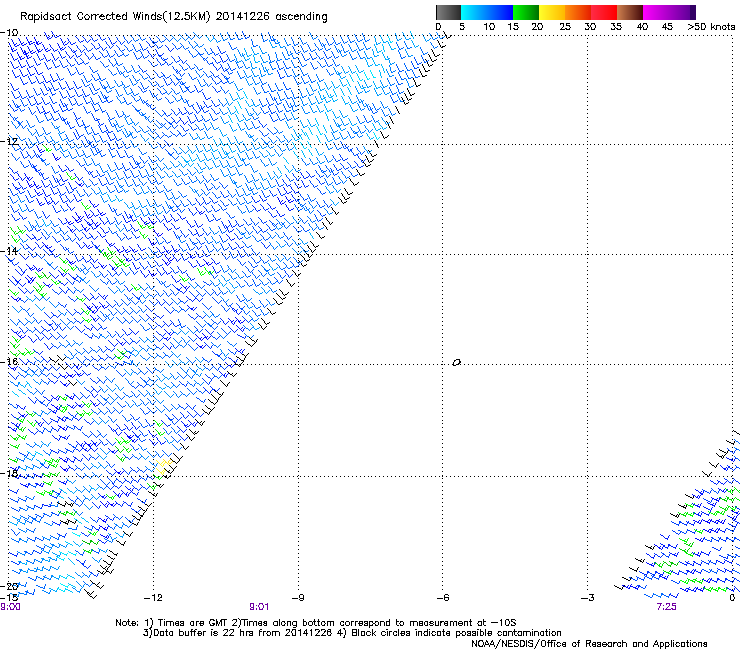The width and height of the screenshot is (740, 650).
Task: Click the latitude label '-16' on left axis
Action: click(9, 362)
